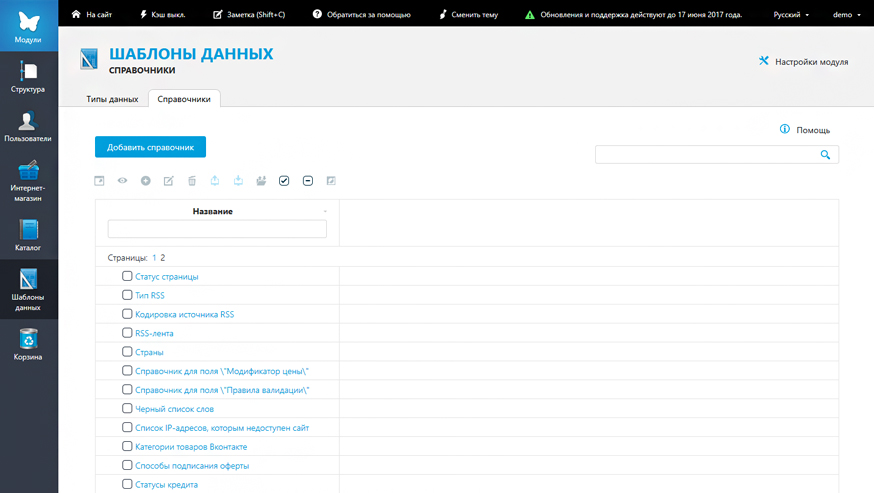
Task: Open the Интернет-магазин module
Action: (x=28, y=181)
